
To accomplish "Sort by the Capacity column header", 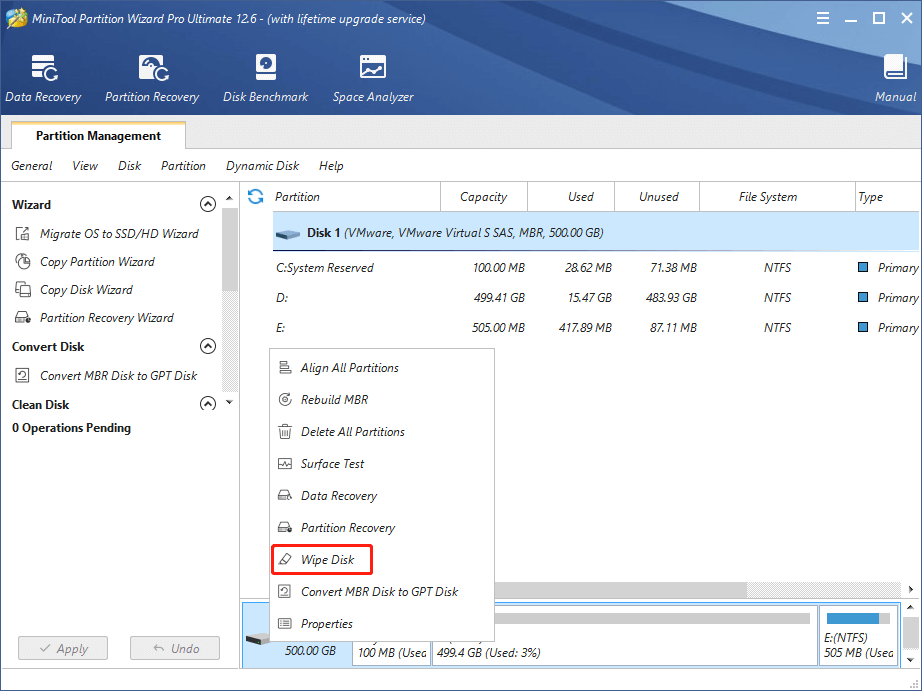I will [x=483, y=196].
